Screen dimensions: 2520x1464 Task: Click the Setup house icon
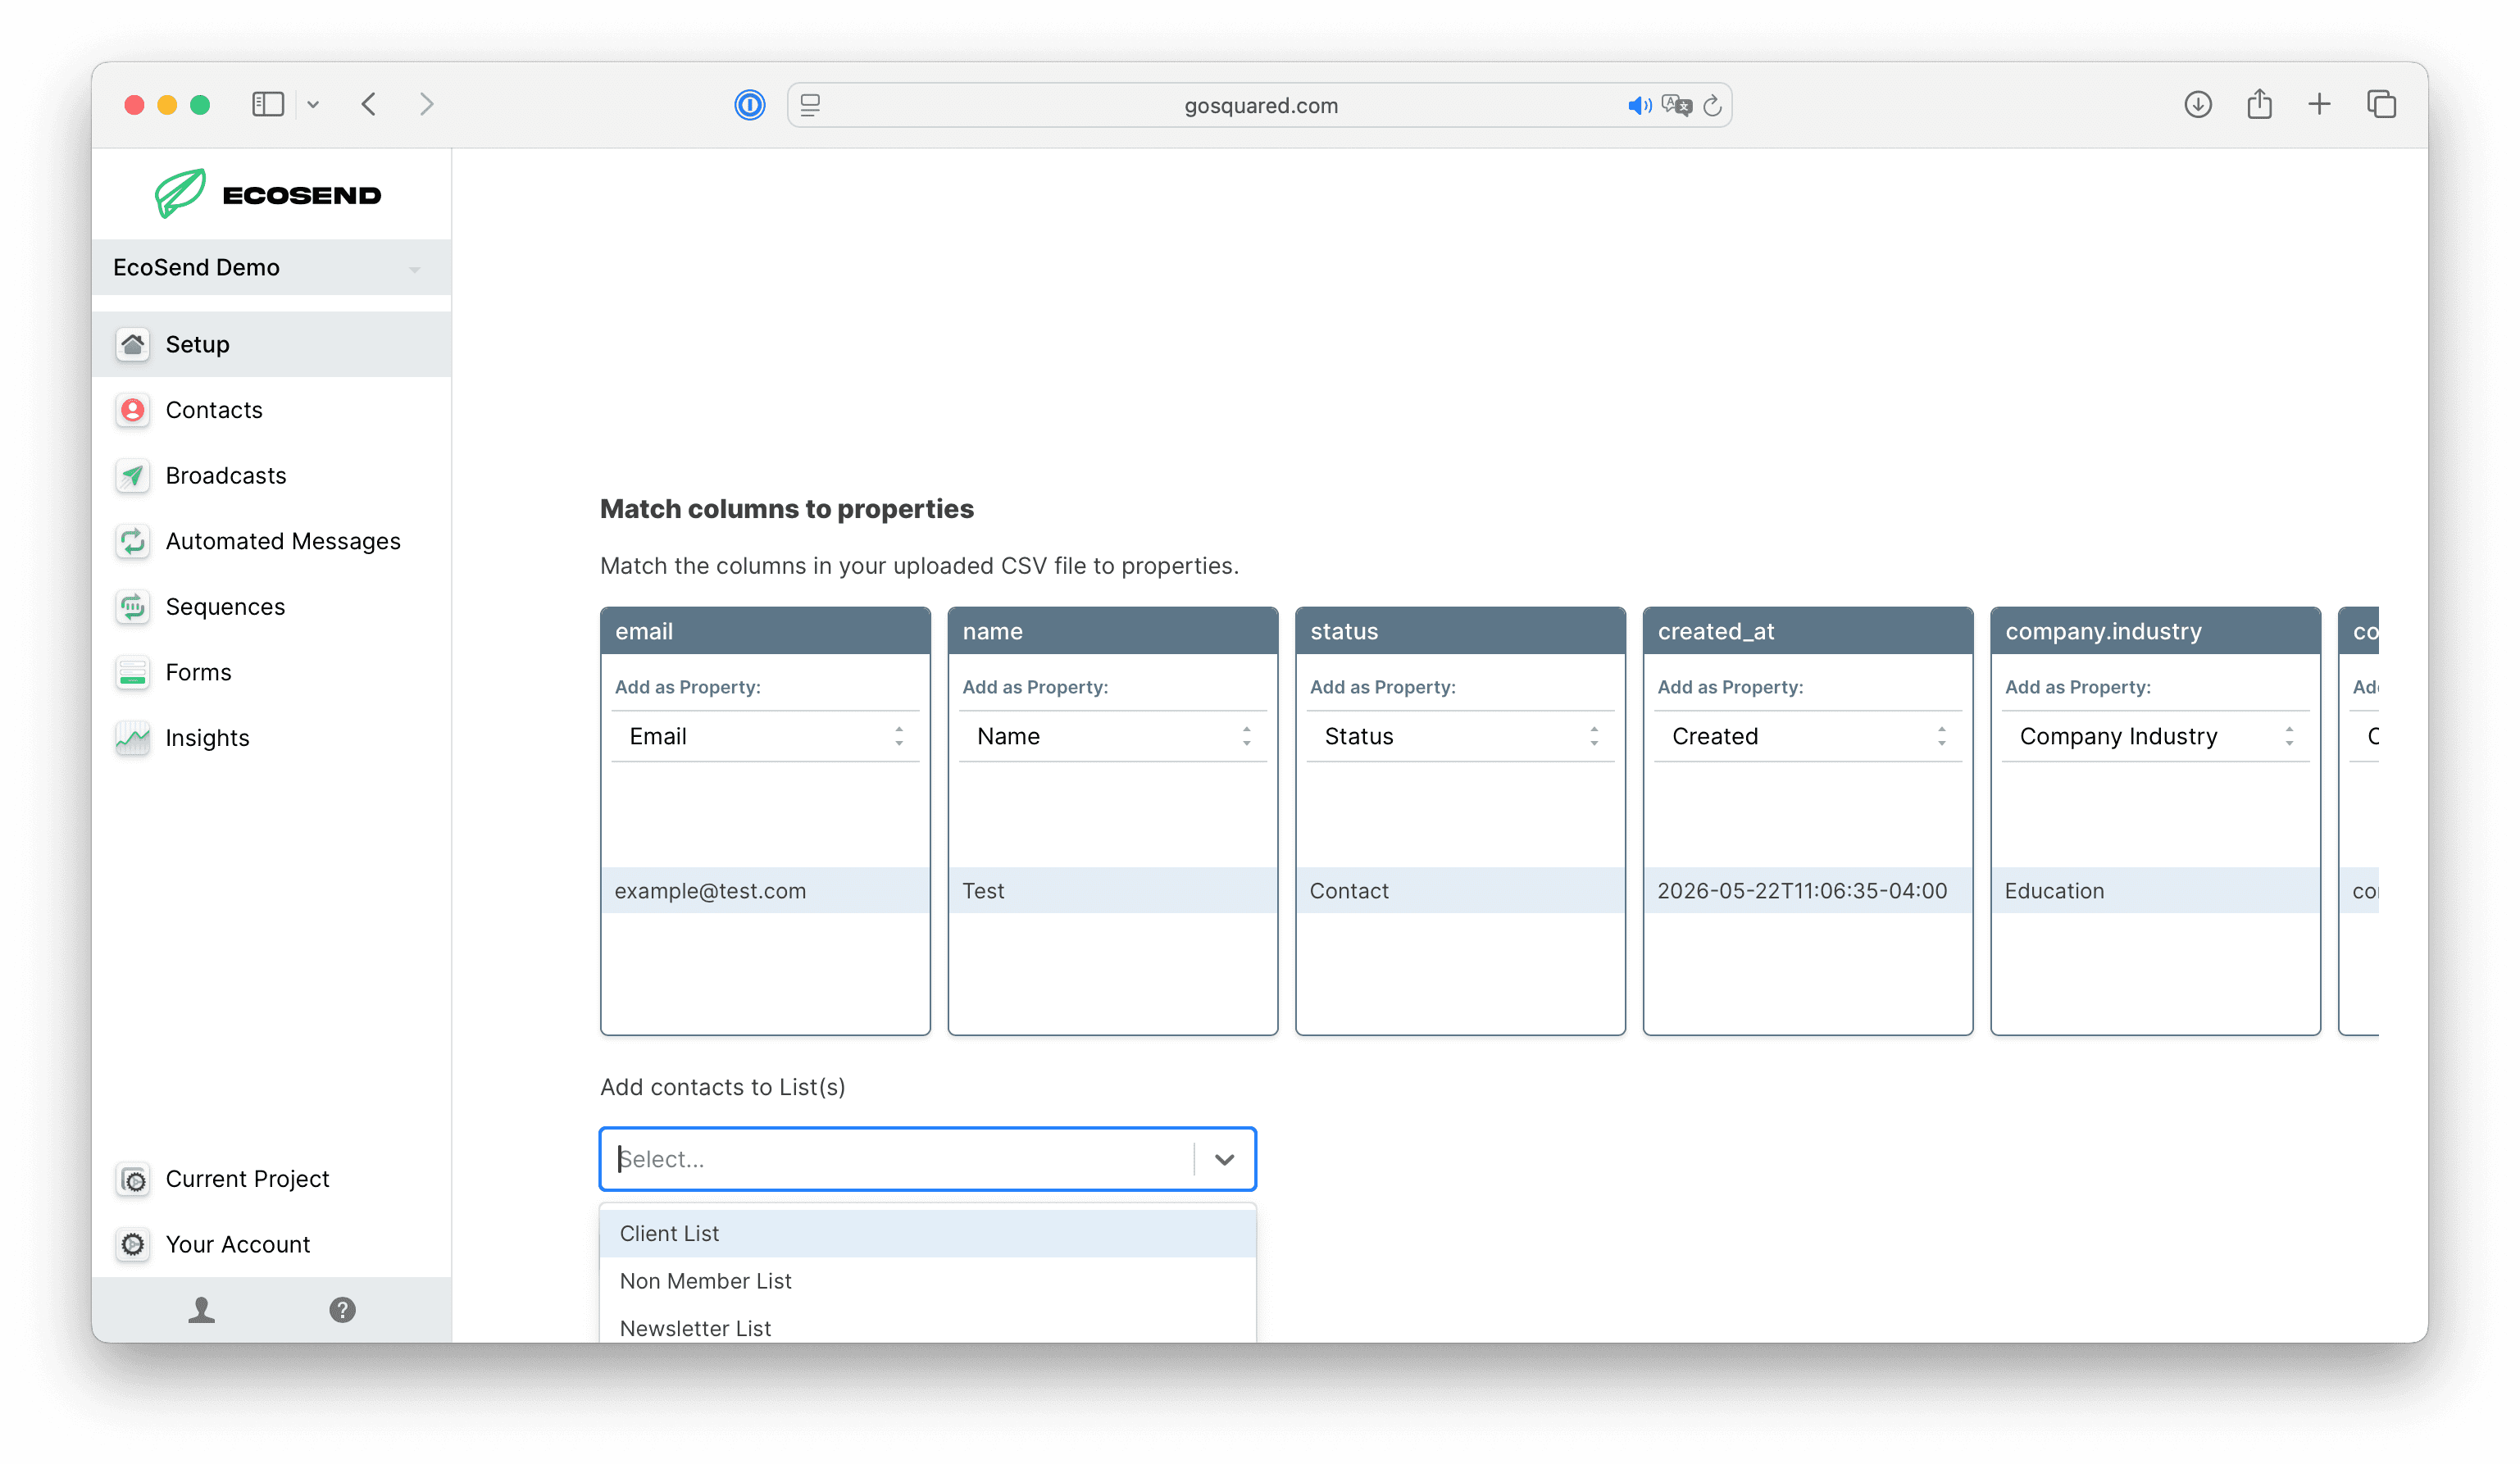tap(133, 345)
